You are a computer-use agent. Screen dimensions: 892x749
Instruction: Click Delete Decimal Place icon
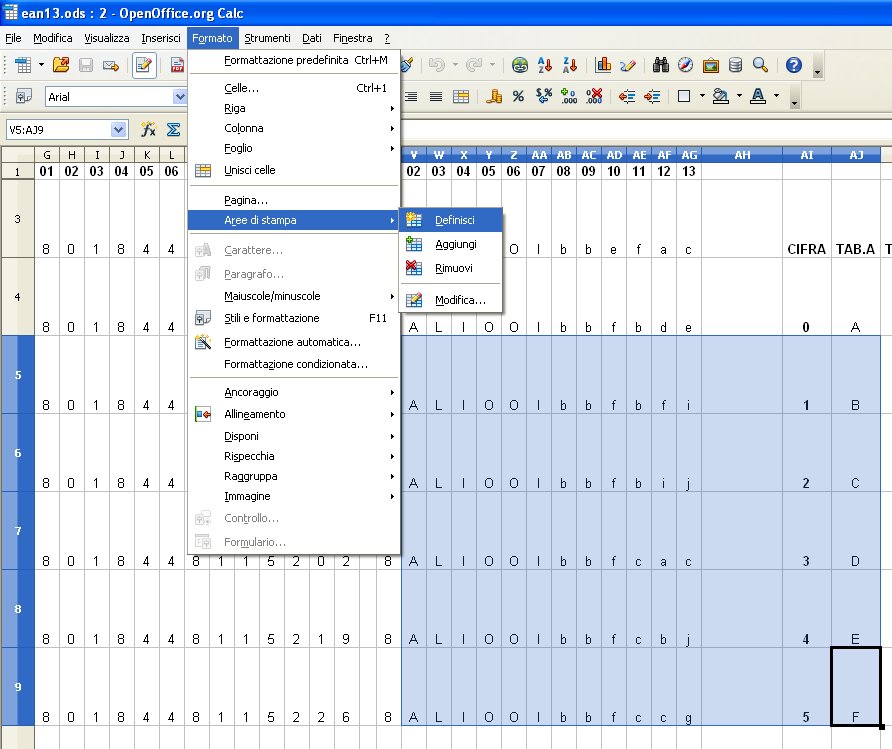click(594, 96)
